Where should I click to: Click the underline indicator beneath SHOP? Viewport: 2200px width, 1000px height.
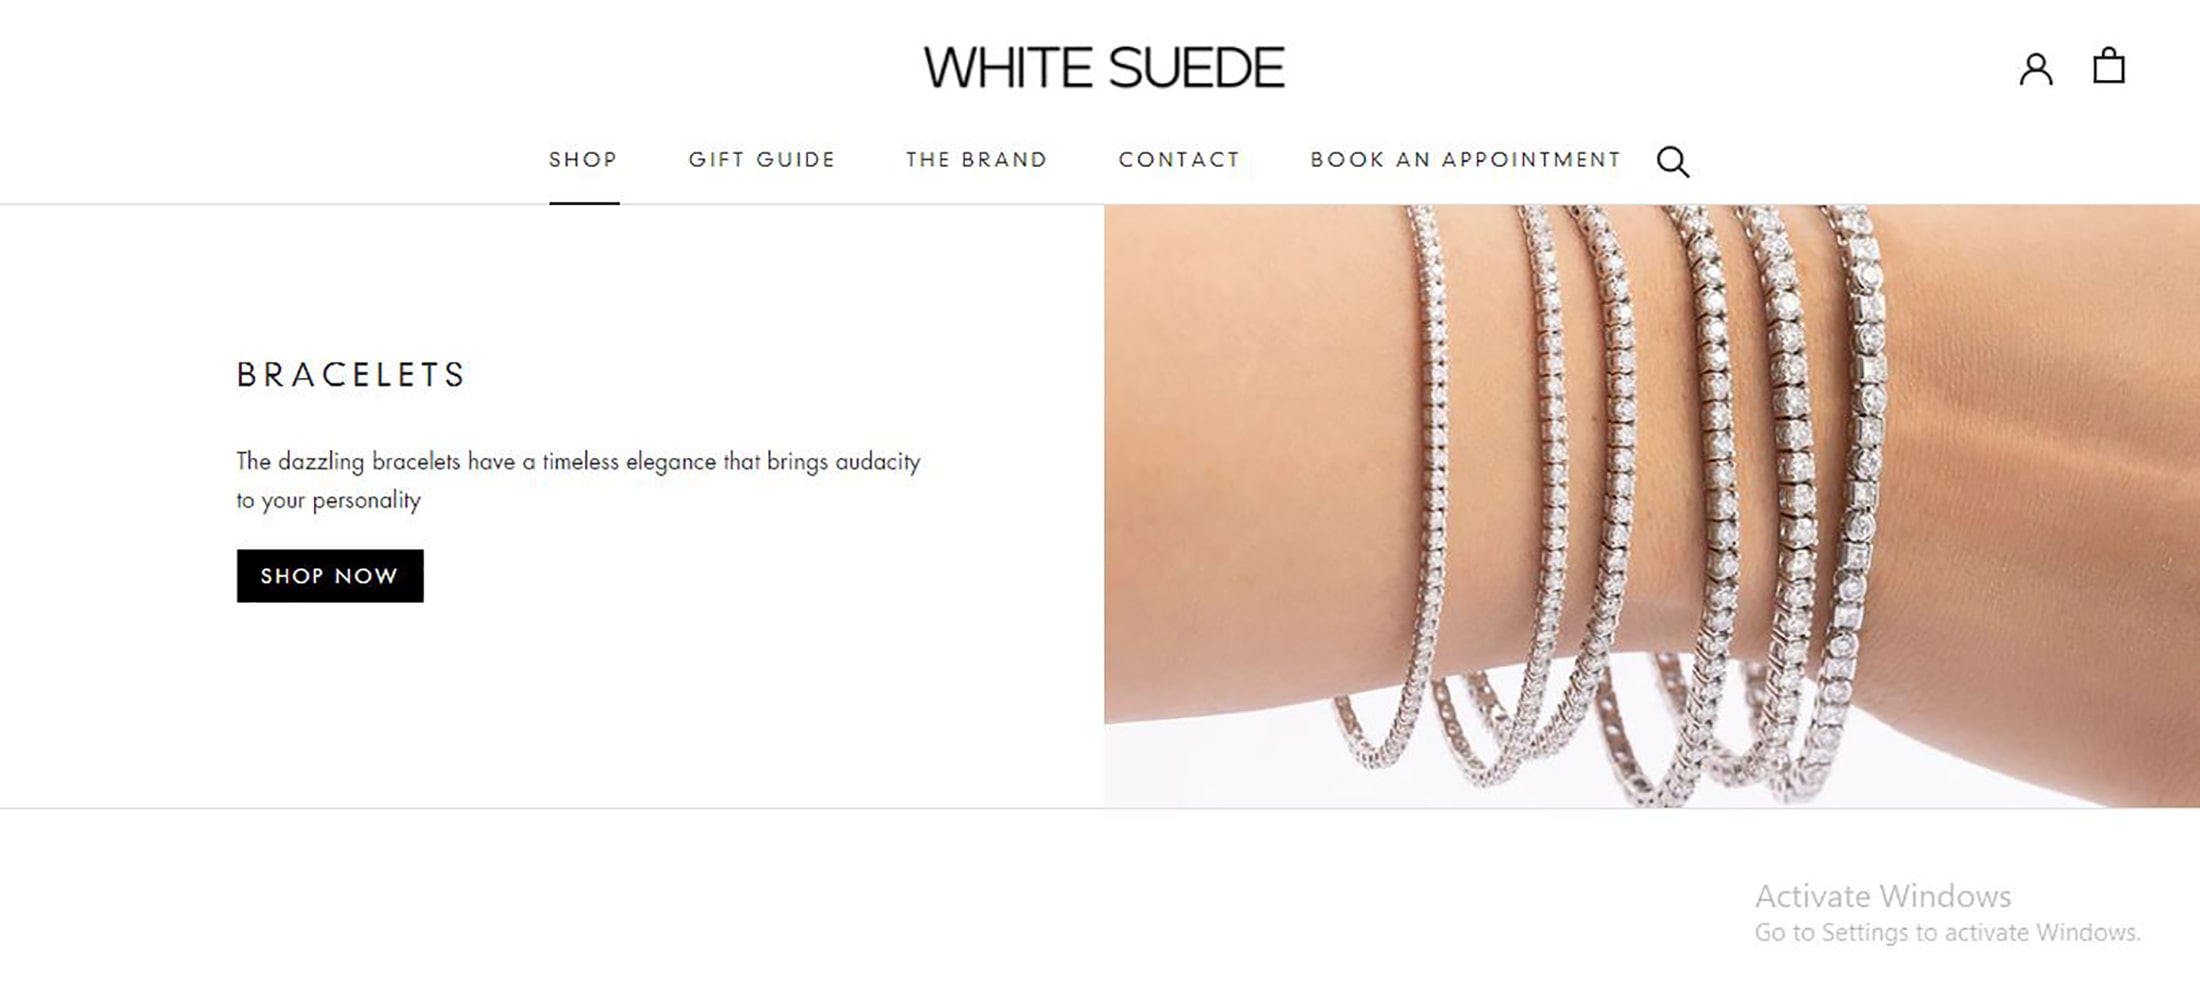click(x=584, y=203)
